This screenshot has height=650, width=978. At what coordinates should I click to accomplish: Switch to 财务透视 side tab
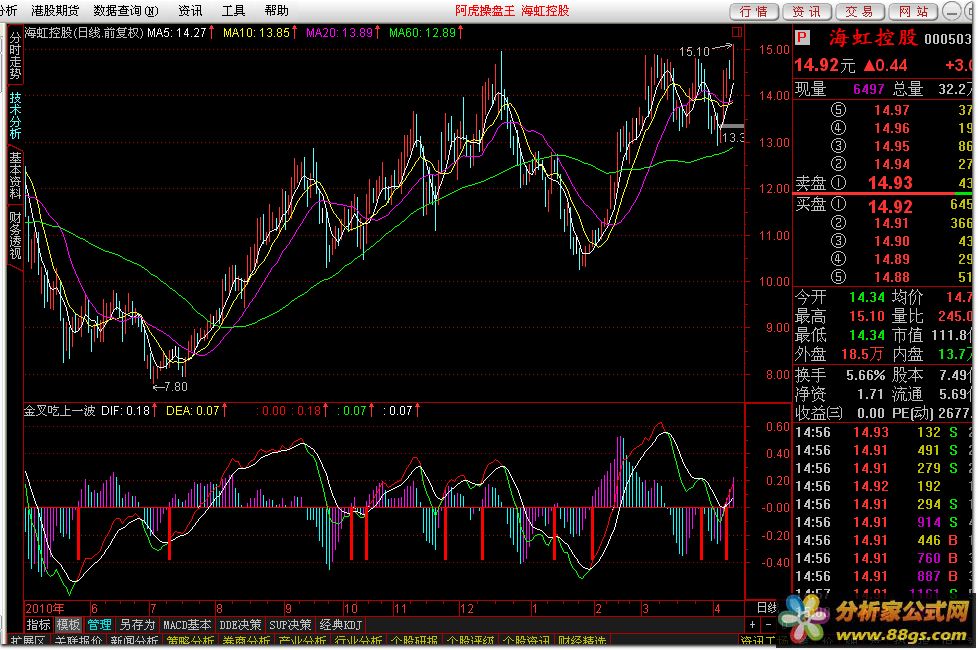point(15,235)
